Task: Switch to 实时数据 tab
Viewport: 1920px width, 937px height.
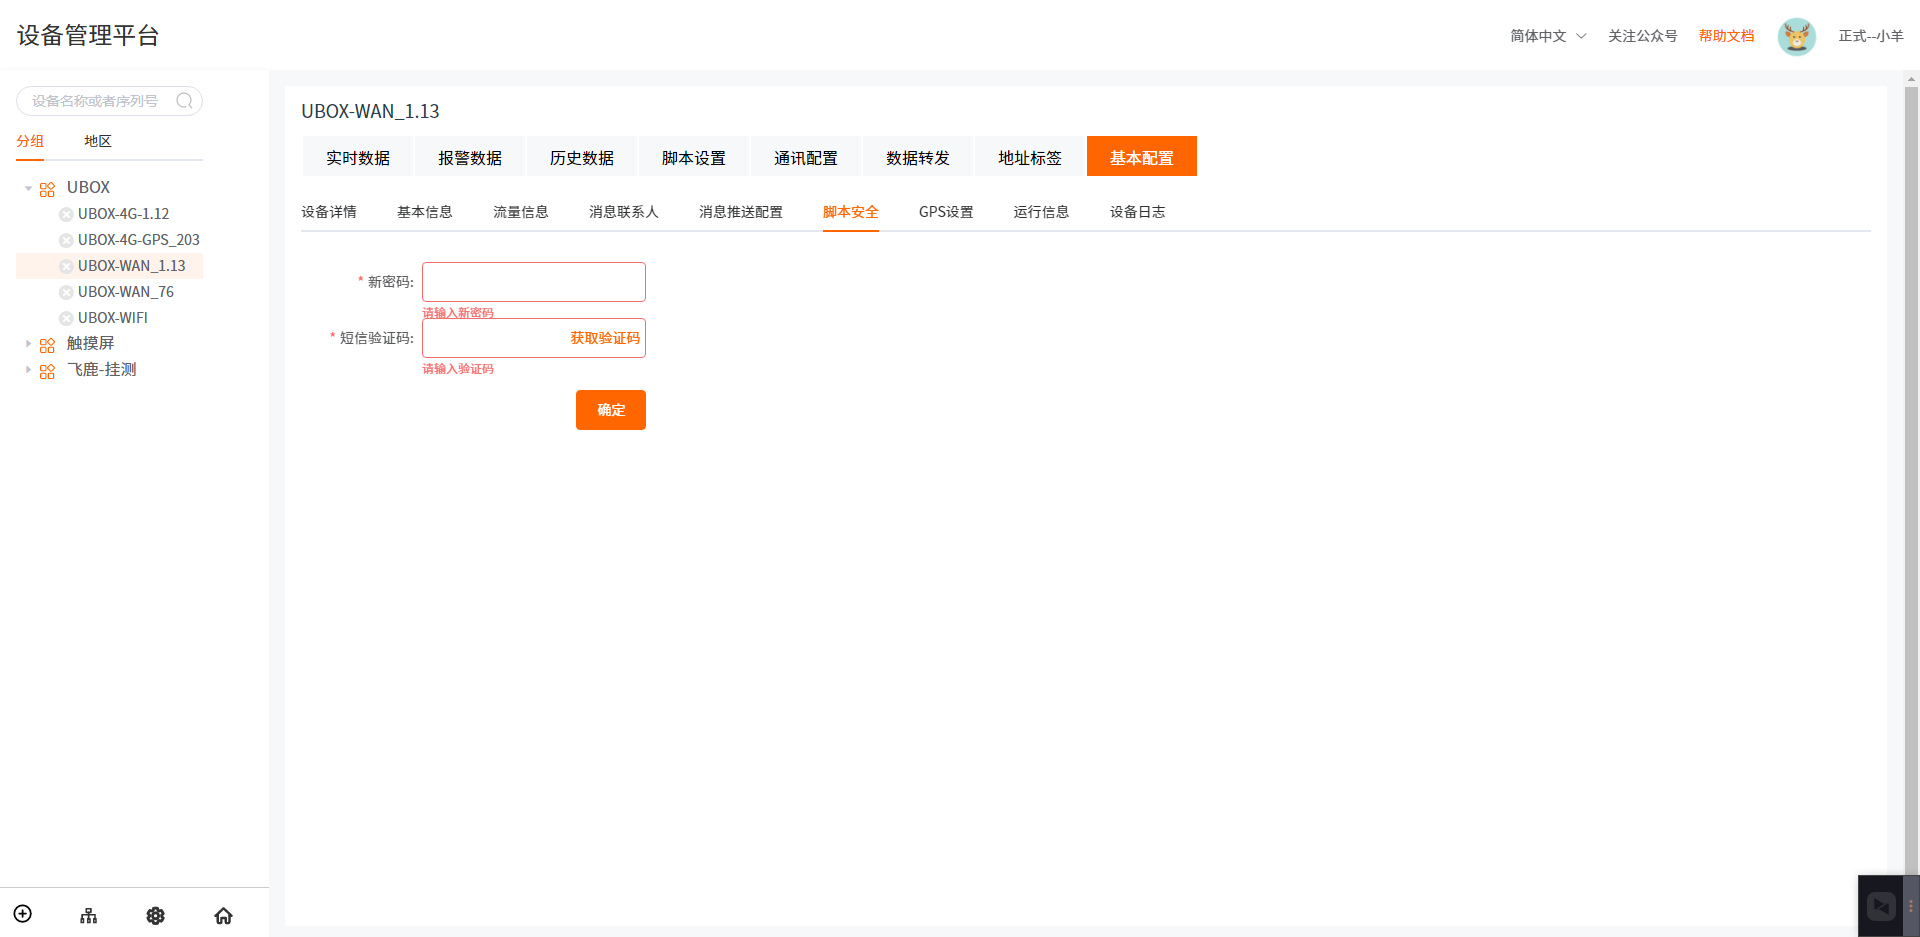Action: click(358, 157)
